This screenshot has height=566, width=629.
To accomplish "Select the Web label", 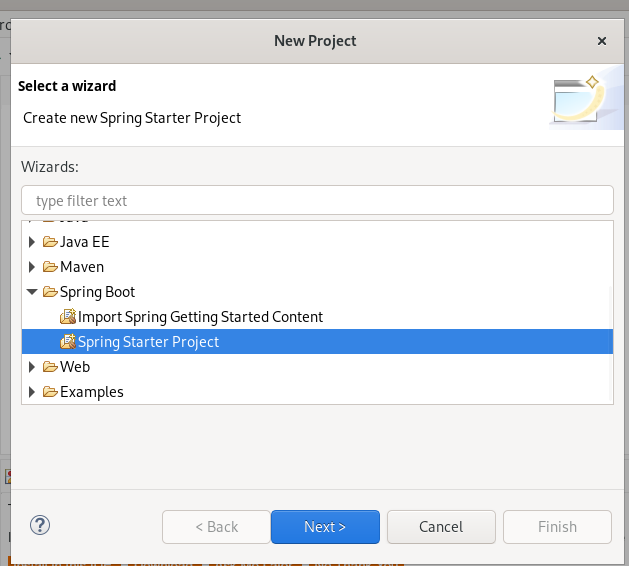I will click(x=75, y=367).
